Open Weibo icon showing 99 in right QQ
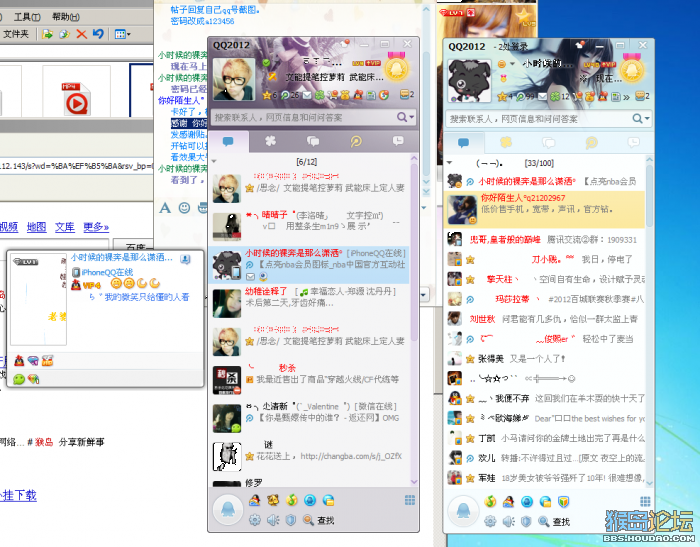700x547 pixels. (x=520, y=96)
